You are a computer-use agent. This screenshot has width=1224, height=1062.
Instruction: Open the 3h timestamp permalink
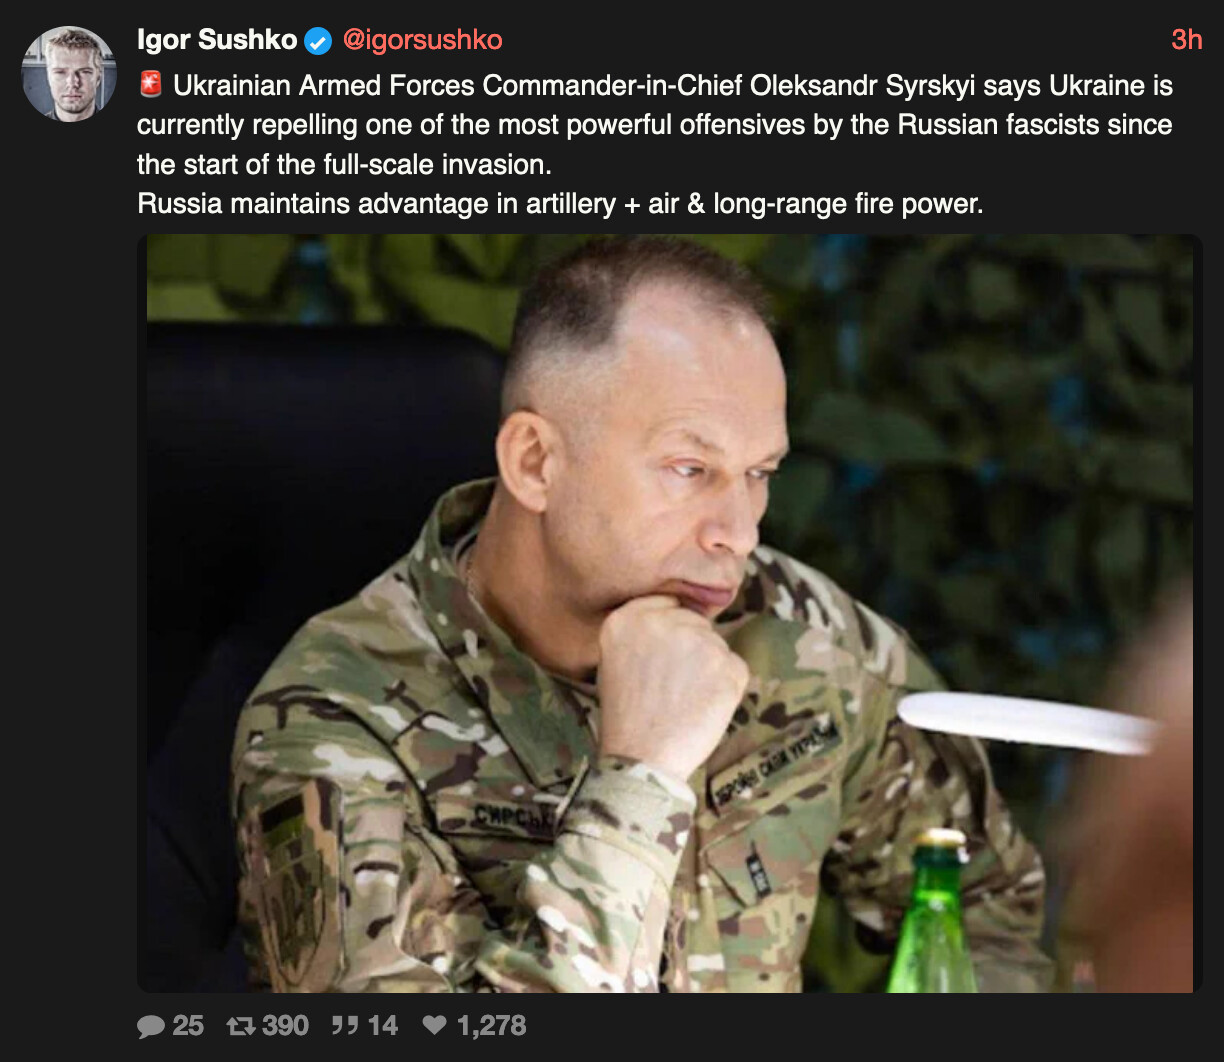[x=1186, y=40]
